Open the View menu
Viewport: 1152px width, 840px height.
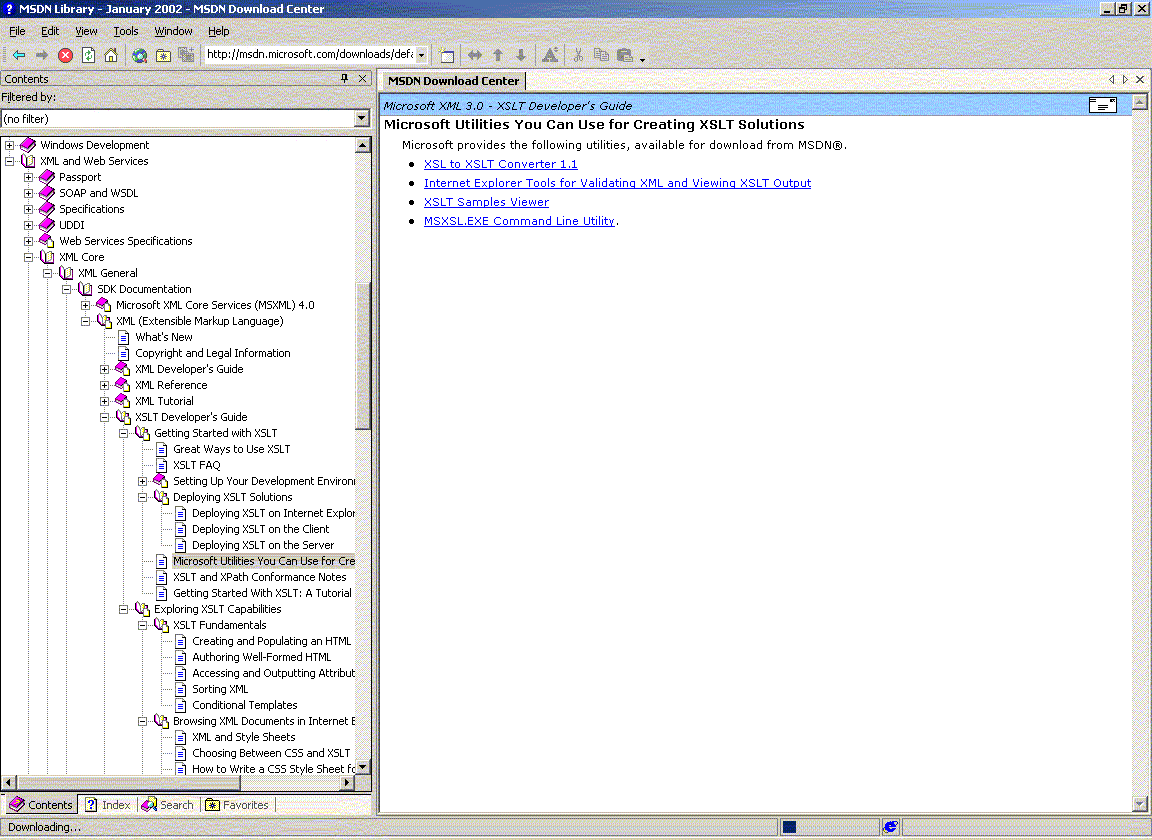pos(86,31)
